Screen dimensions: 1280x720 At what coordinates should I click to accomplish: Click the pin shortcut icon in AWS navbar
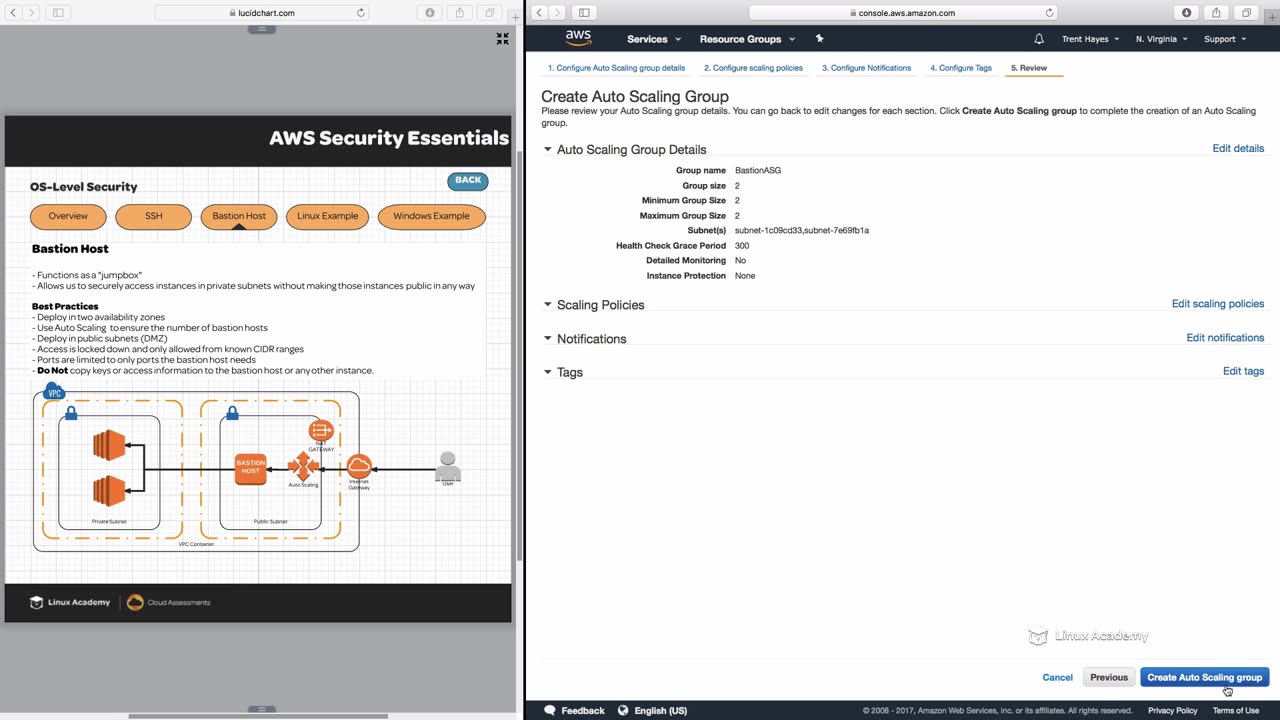[819, 39]
